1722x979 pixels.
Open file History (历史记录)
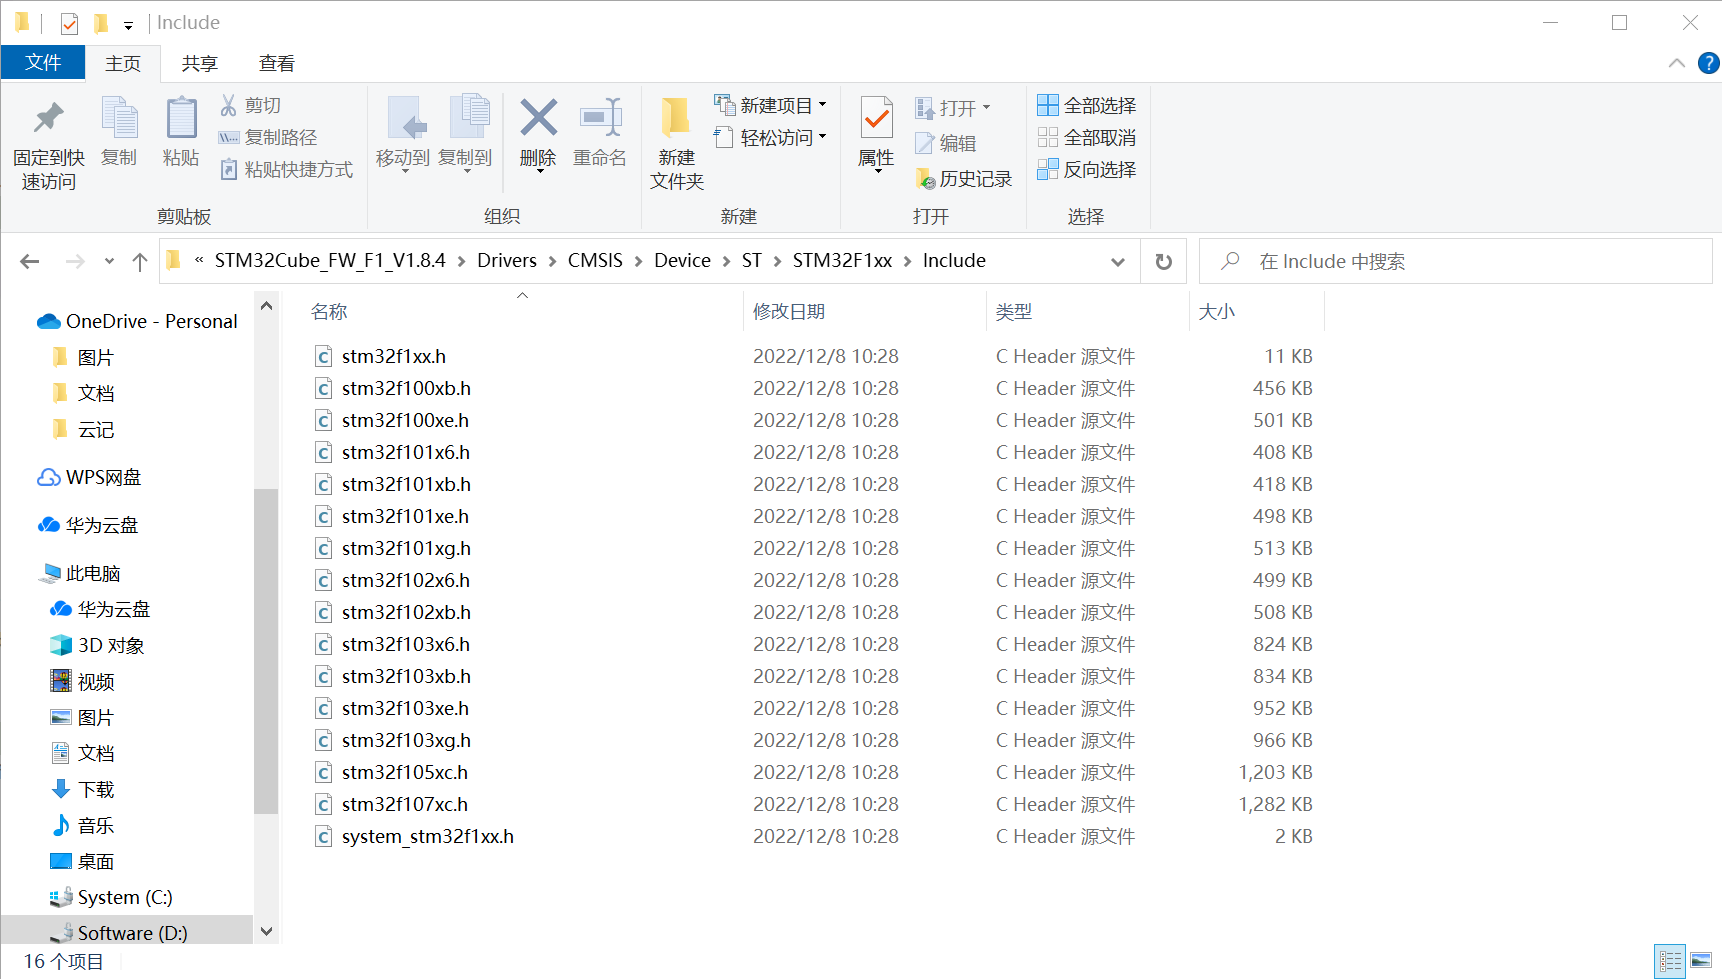(964, 179)
